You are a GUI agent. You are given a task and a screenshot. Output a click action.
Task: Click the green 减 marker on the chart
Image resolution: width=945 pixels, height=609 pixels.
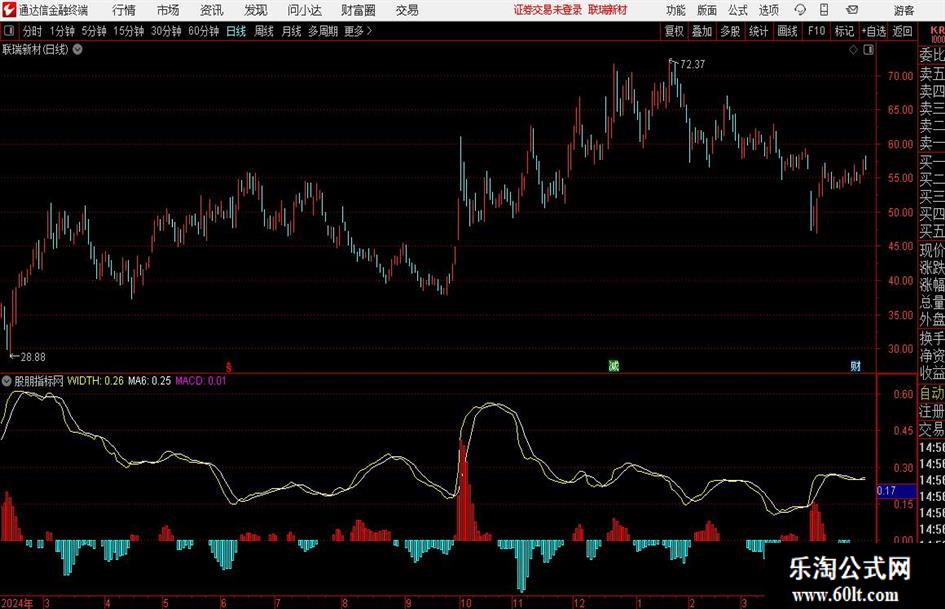coord(614,365)
